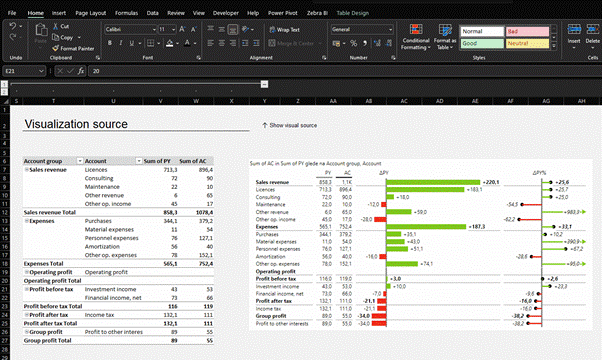
Task: Open the File menu
Action: tap(12, 13)
